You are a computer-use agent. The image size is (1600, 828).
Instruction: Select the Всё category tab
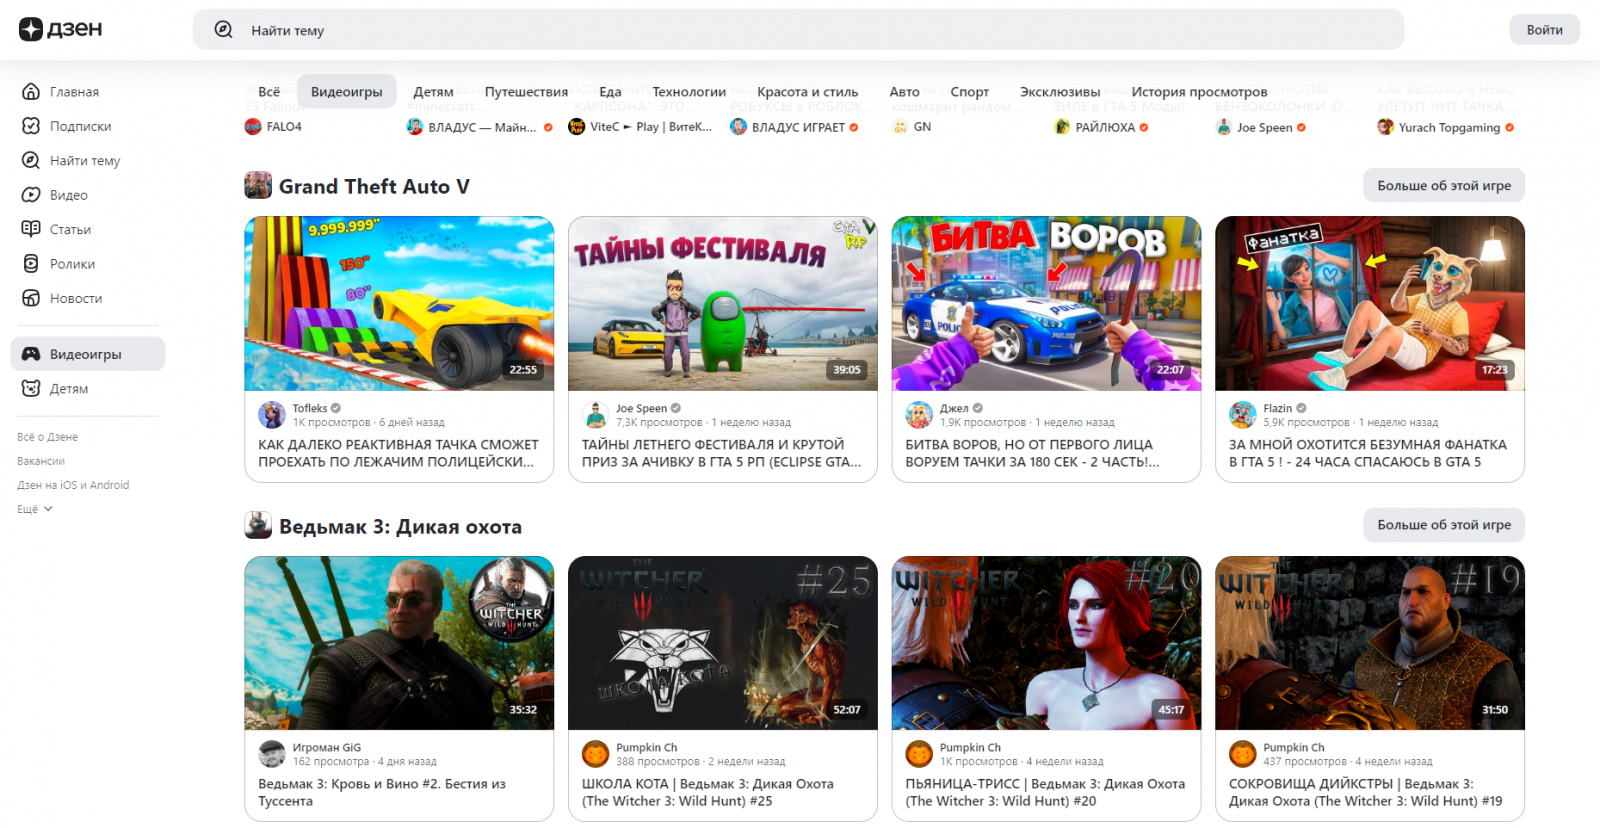point(269,92)
